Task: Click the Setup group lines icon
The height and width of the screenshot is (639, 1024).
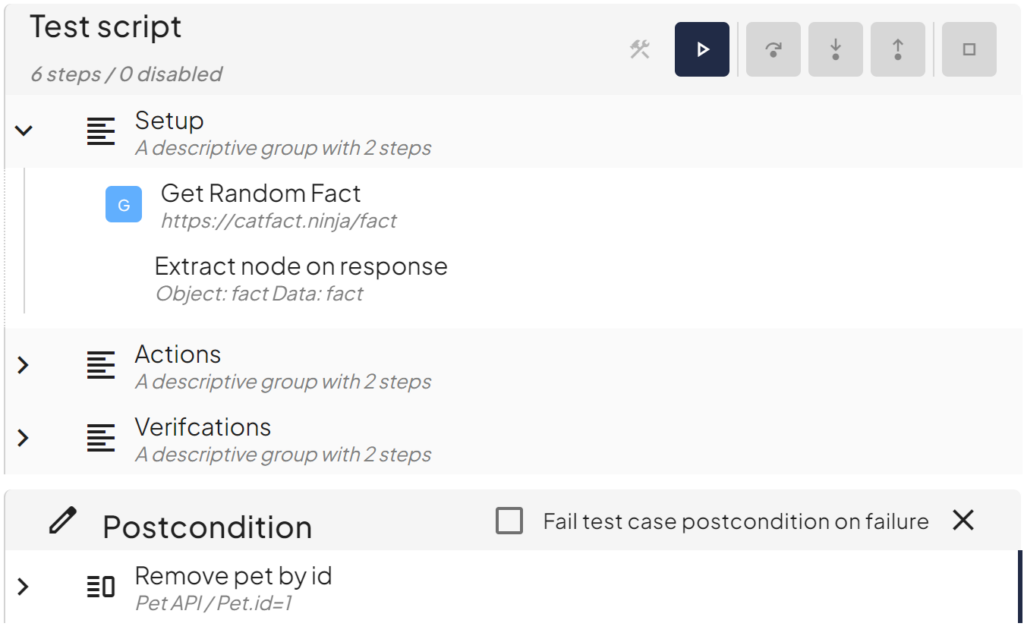Action: (101, 131)
